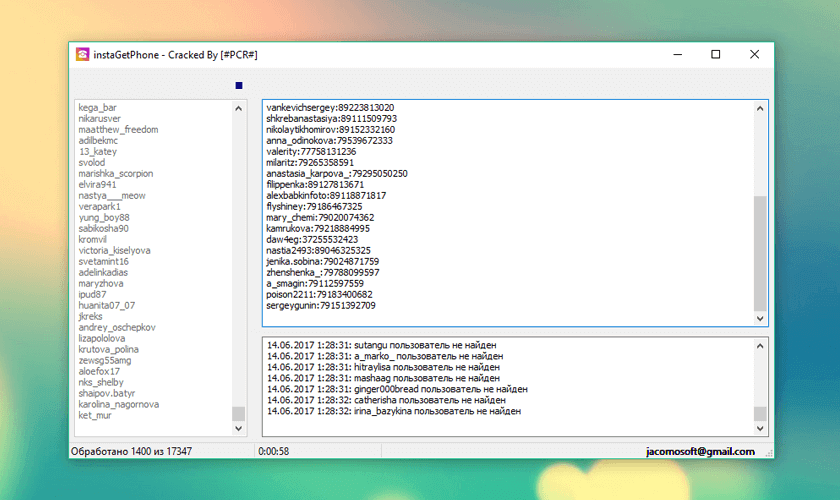Select sabikosha90 in username list
Screen dimensions: 840x500
tap(103, 228)
